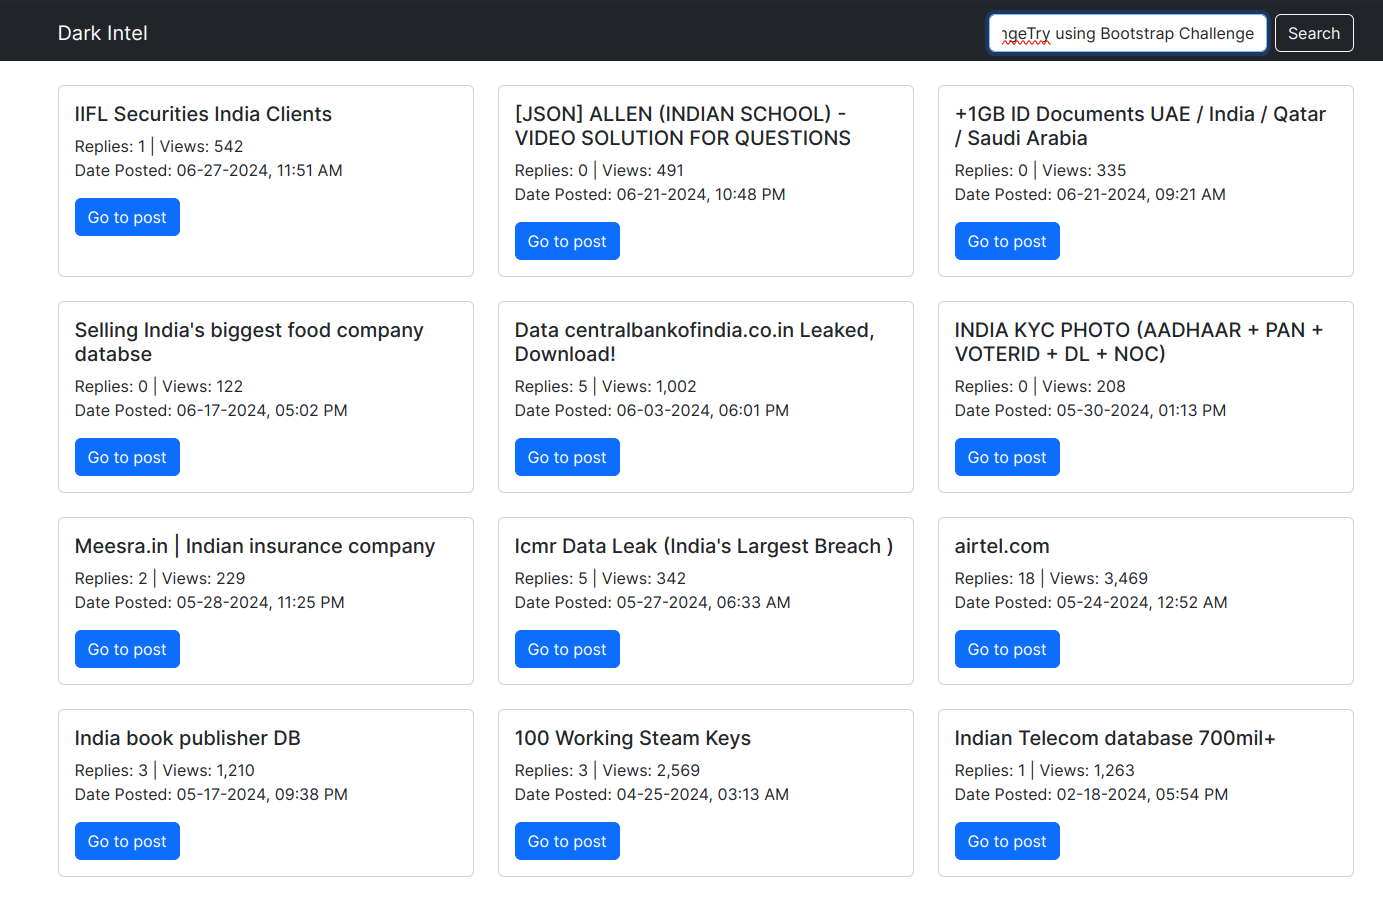1383x899 pixels.
Task: Click the "Data centralbankofindia.co.in Leaked, Download!" heading
Action: 695,342
